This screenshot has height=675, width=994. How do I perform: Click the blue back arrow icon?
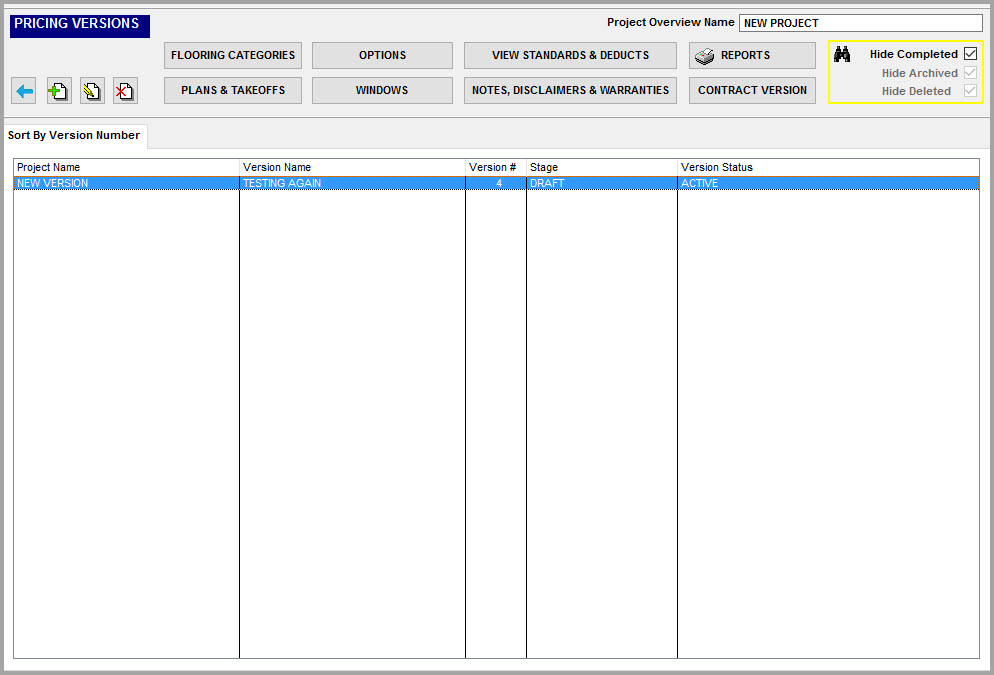tap(24, 91)
